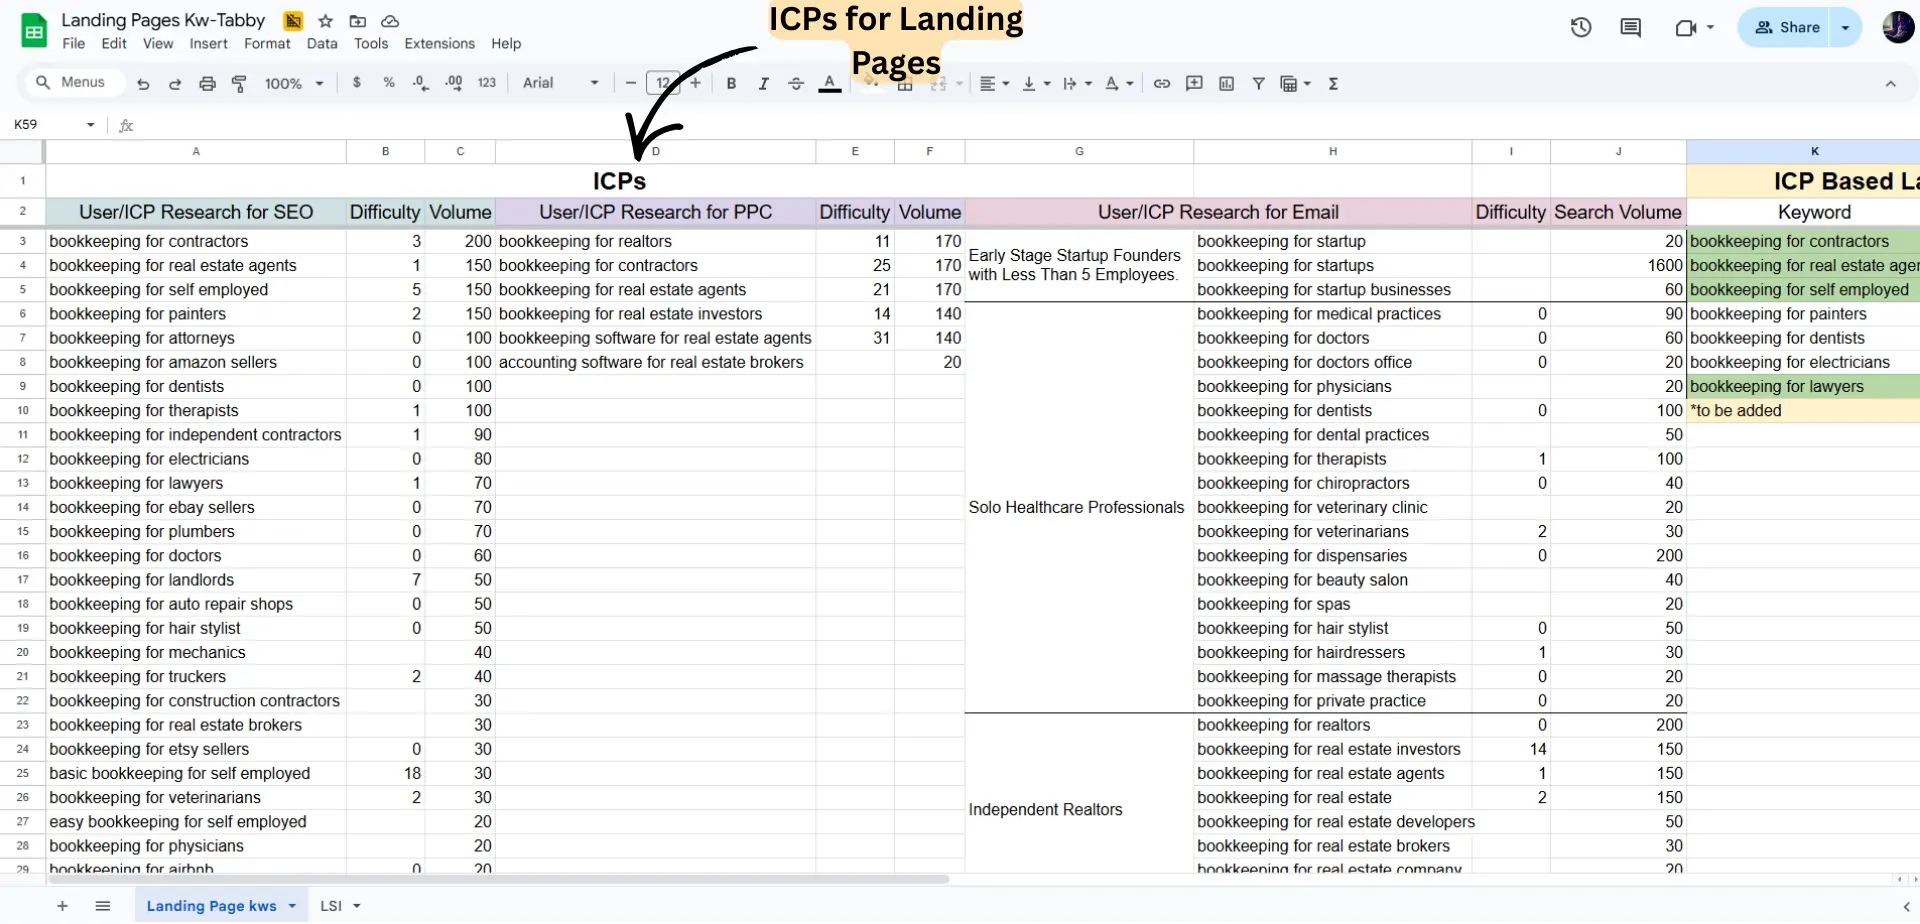Open the Functions (sigma) menu
The image size is (1920, 924).
click(1333, 83)
